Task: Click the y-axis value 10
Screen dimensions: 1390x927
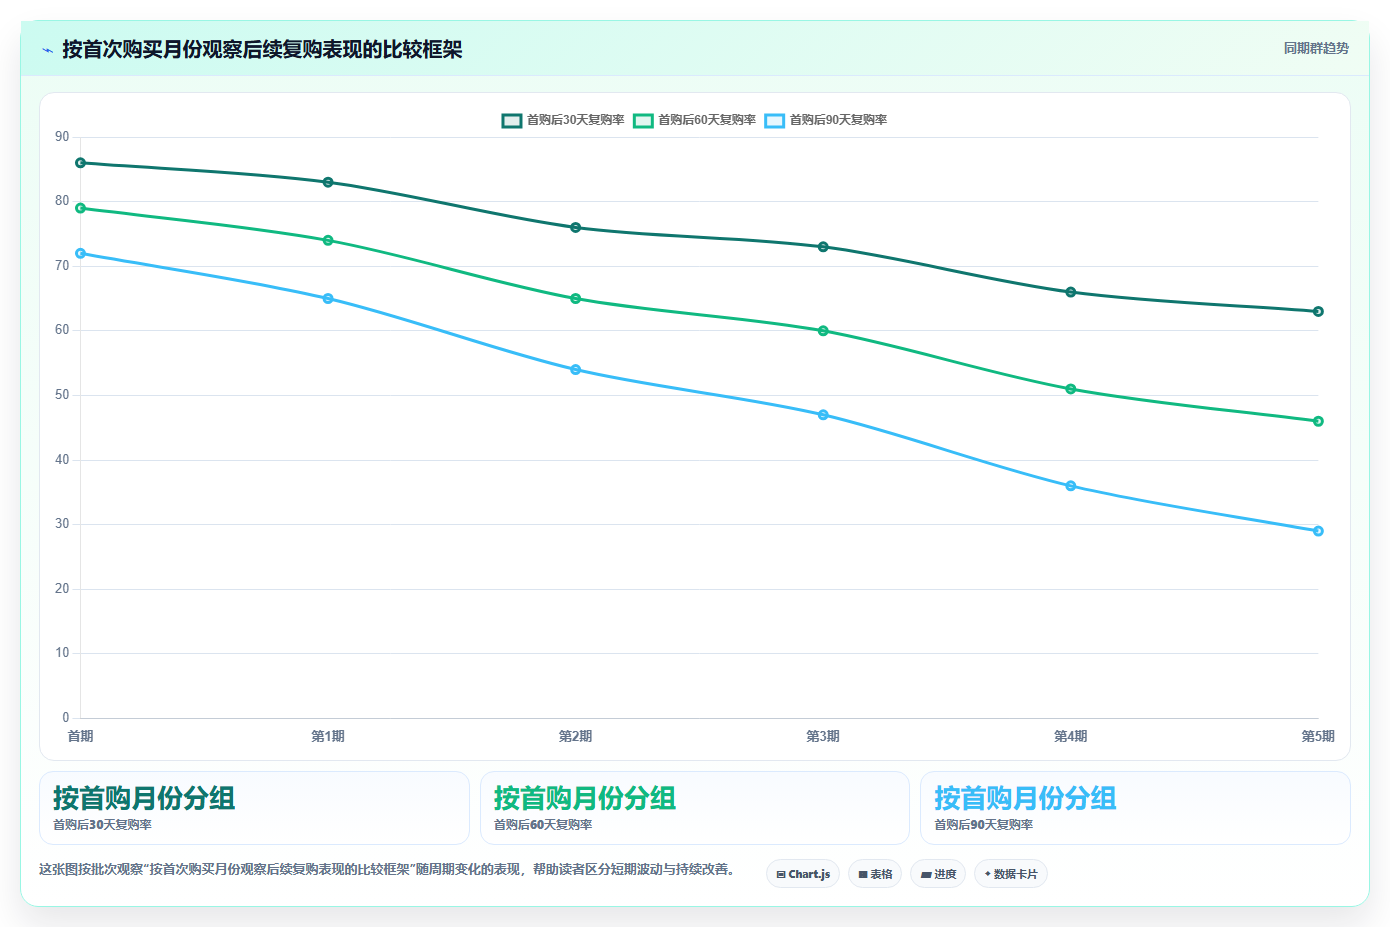Action: (62, 653)
